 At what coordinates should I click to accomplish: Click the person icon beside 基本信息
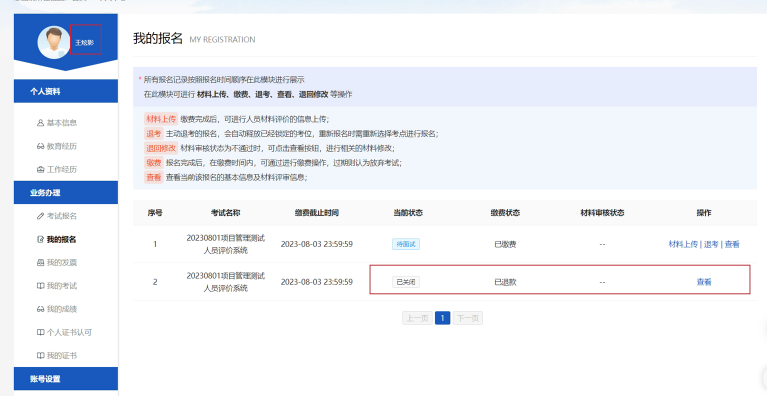[x=41, y=123]
